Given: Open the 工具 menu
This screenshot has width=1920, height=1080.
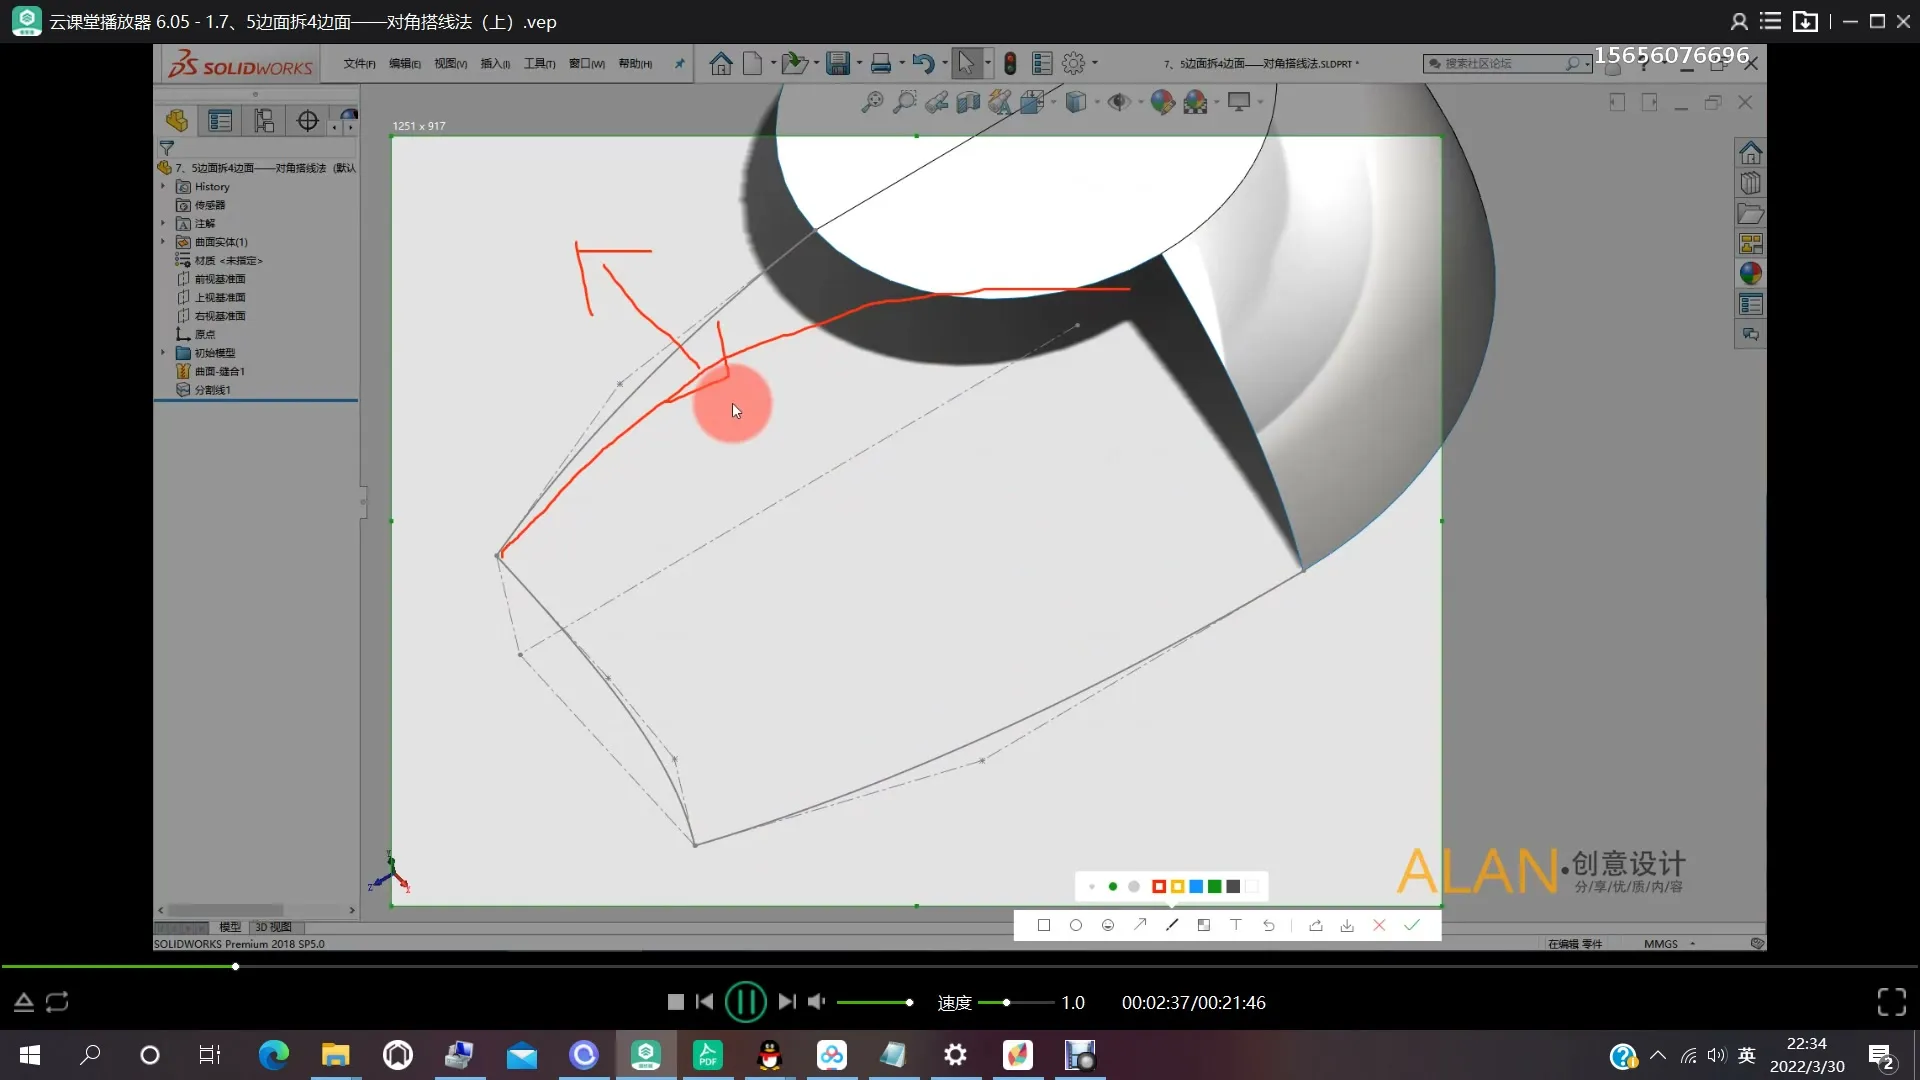Looking at the screenshot, I should tap(539, 64).
